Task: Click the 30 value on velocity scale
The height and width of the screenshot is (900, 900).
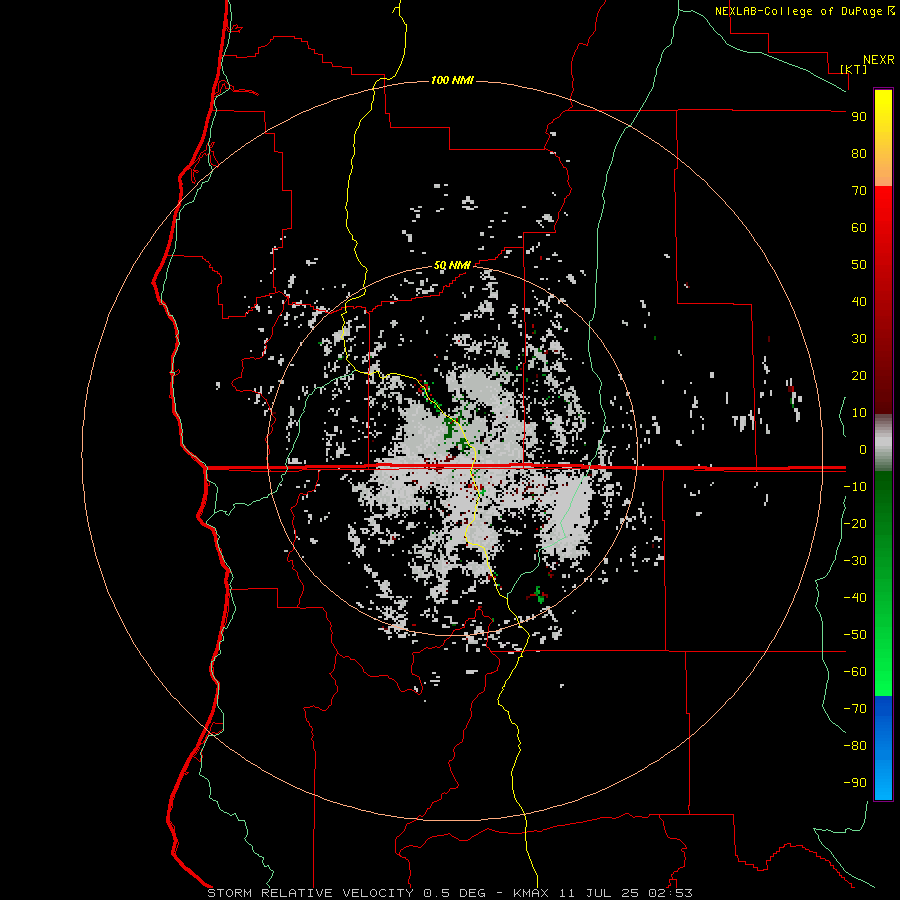Action: 859,339
